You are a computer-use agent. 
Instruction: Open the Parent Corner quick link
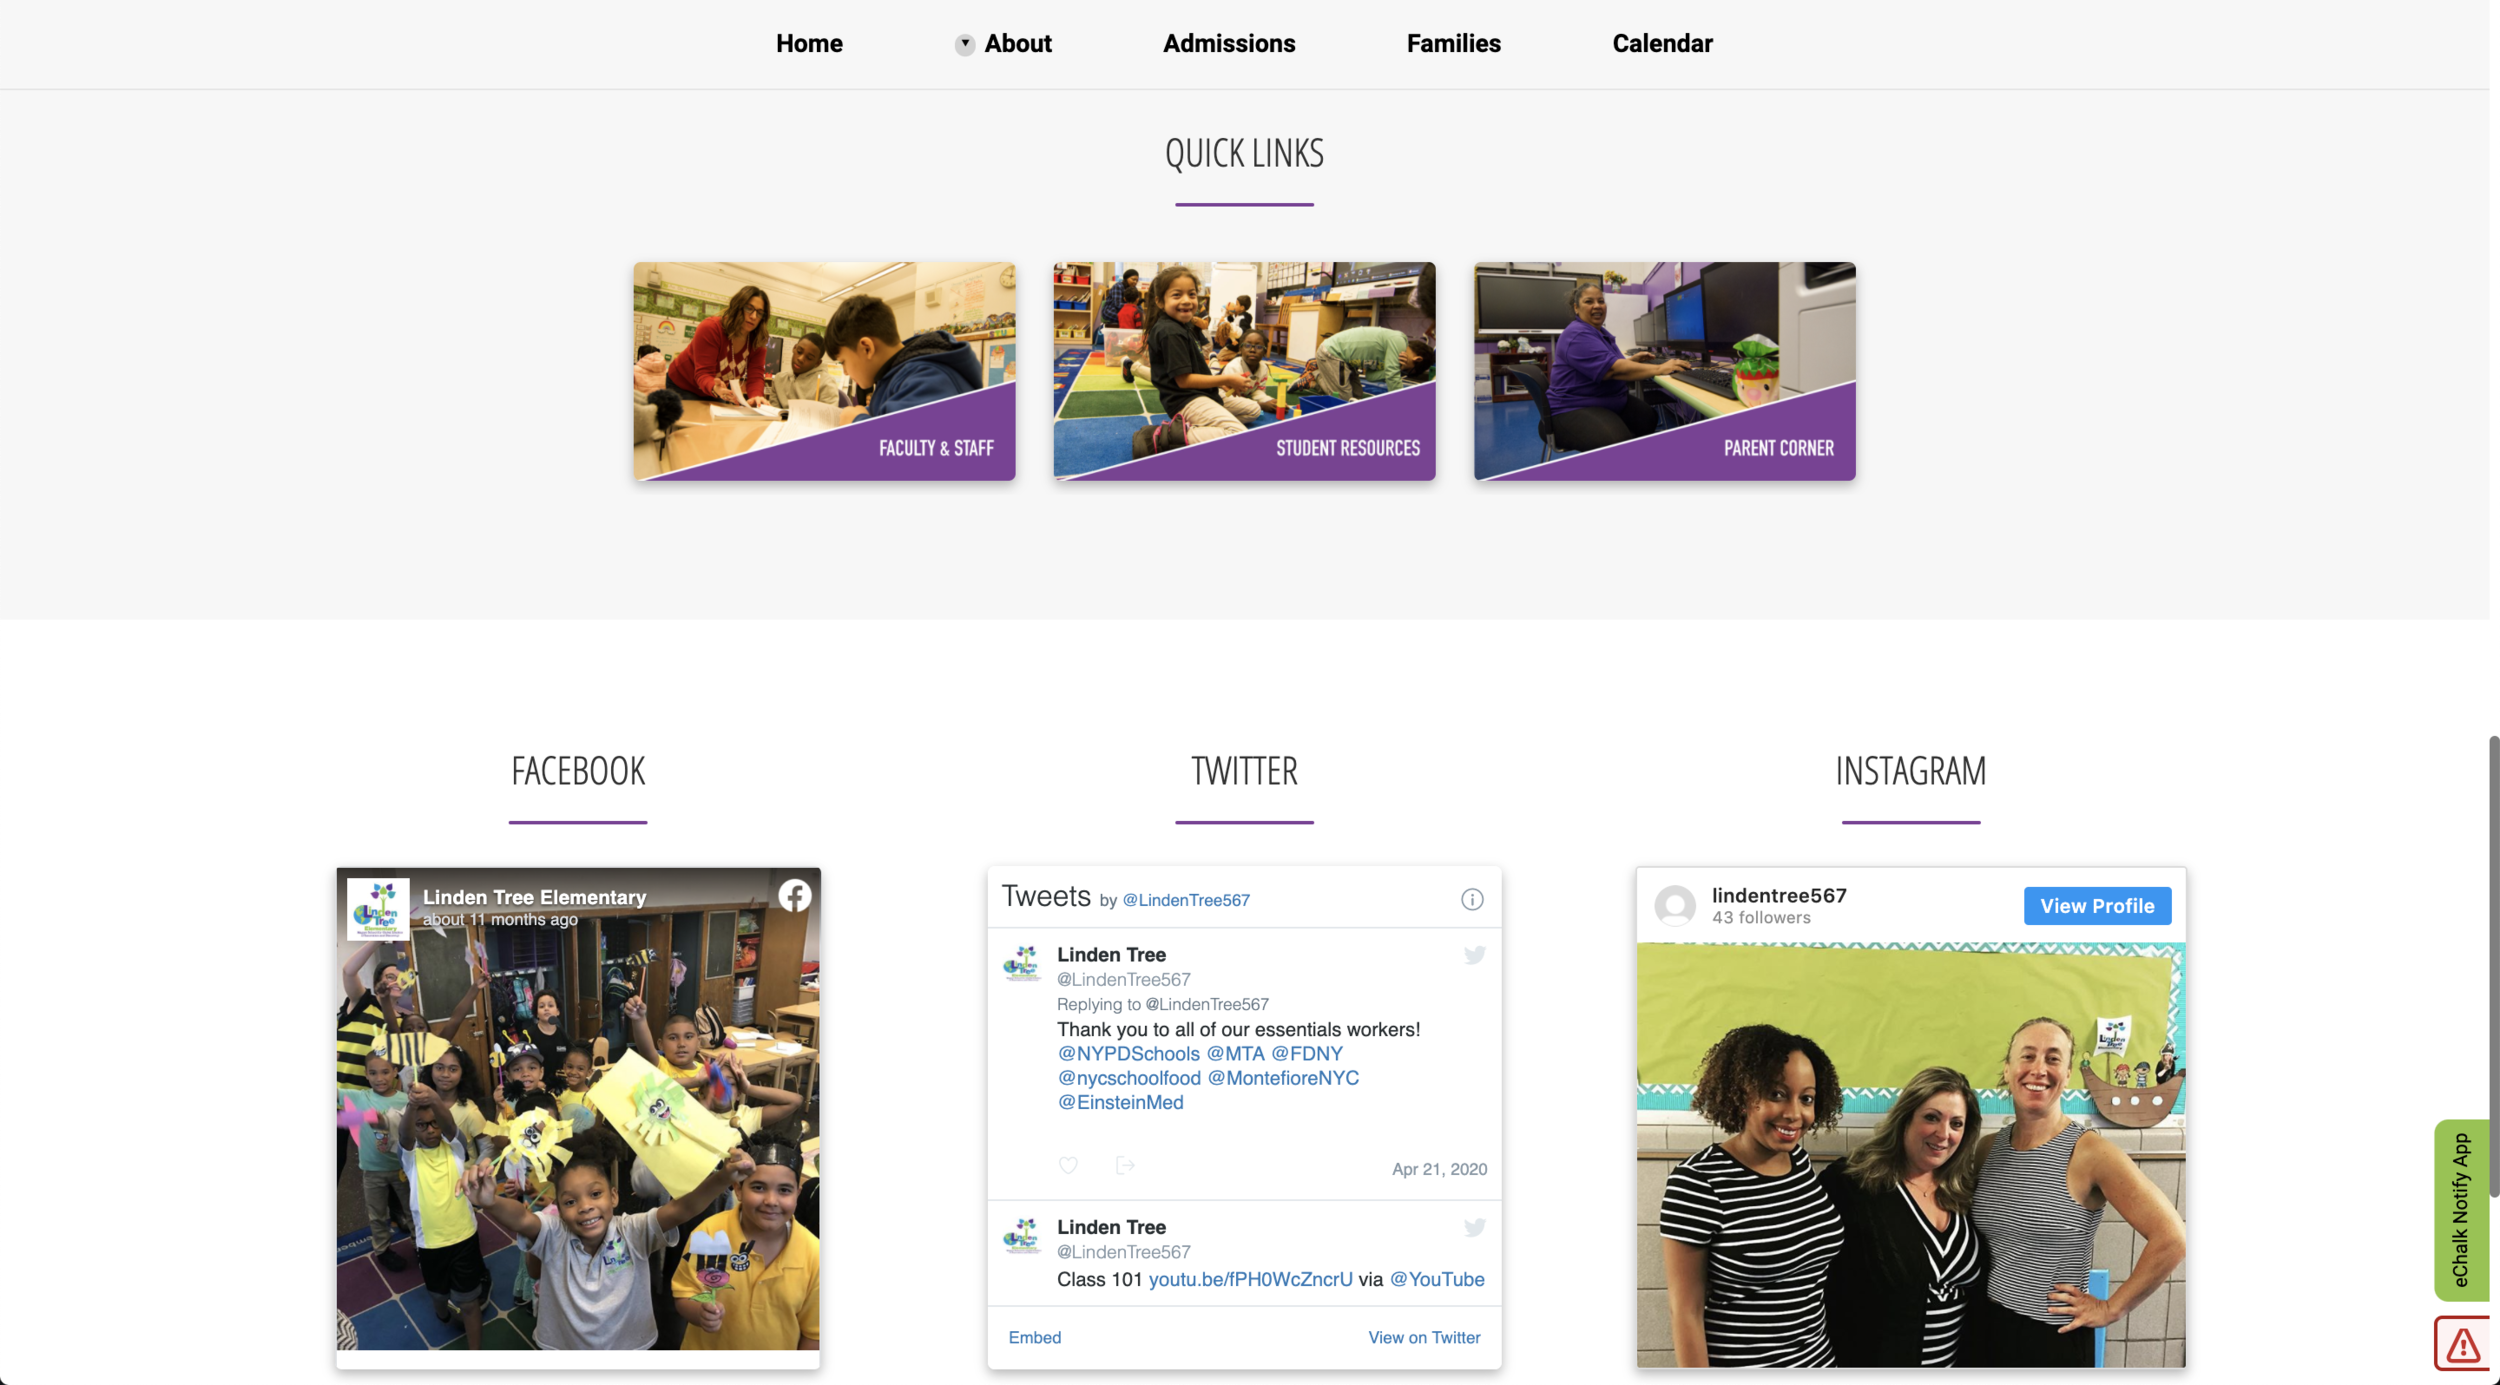[1664, 371]
